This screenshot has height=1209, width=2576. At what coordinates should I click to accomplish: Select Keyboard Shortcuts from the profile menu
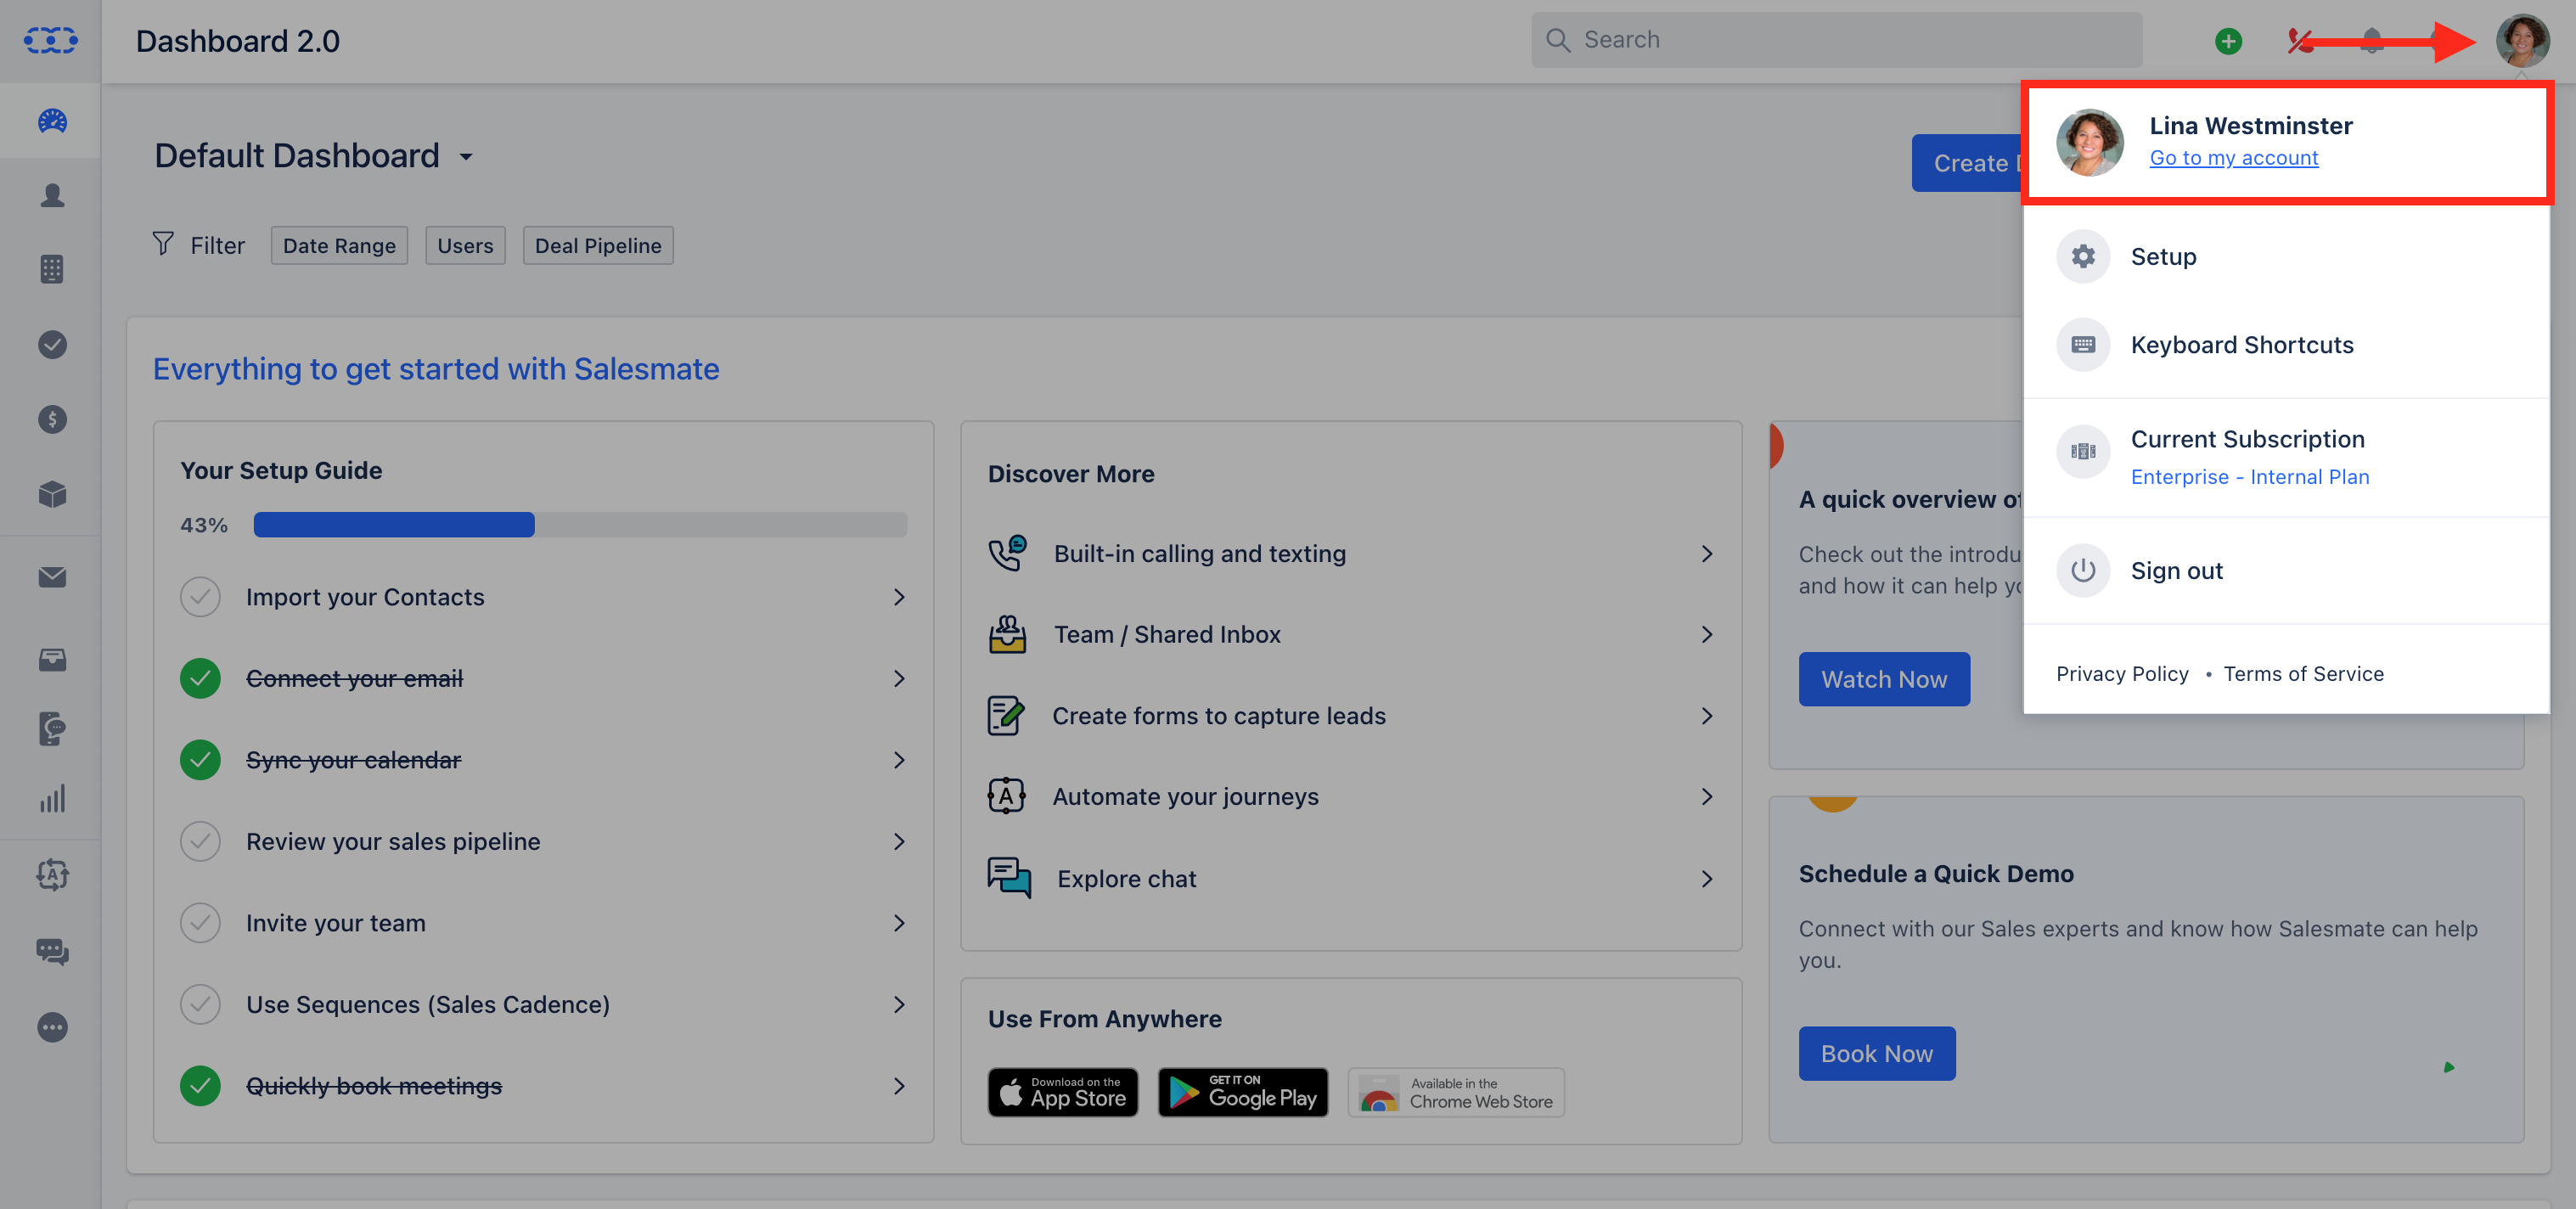click(2286, 345)
